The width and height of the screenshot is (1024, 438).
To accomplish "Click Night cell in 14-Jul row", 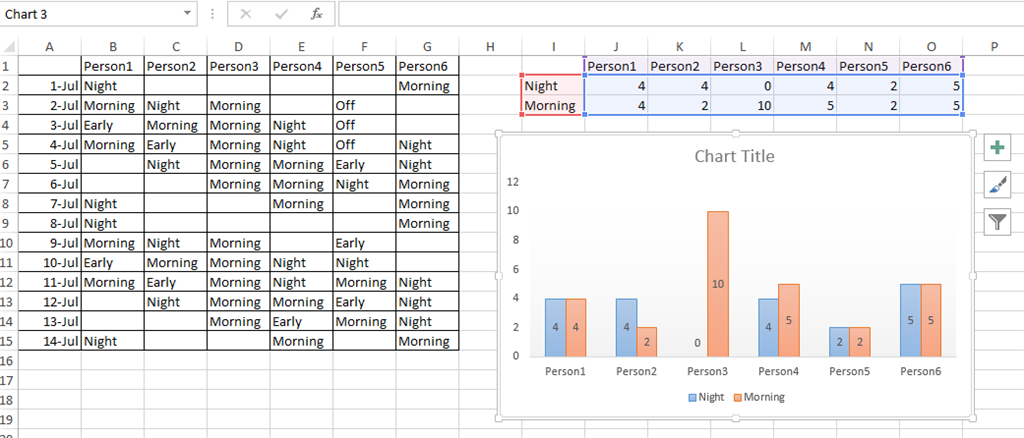I will pos(113,341).
